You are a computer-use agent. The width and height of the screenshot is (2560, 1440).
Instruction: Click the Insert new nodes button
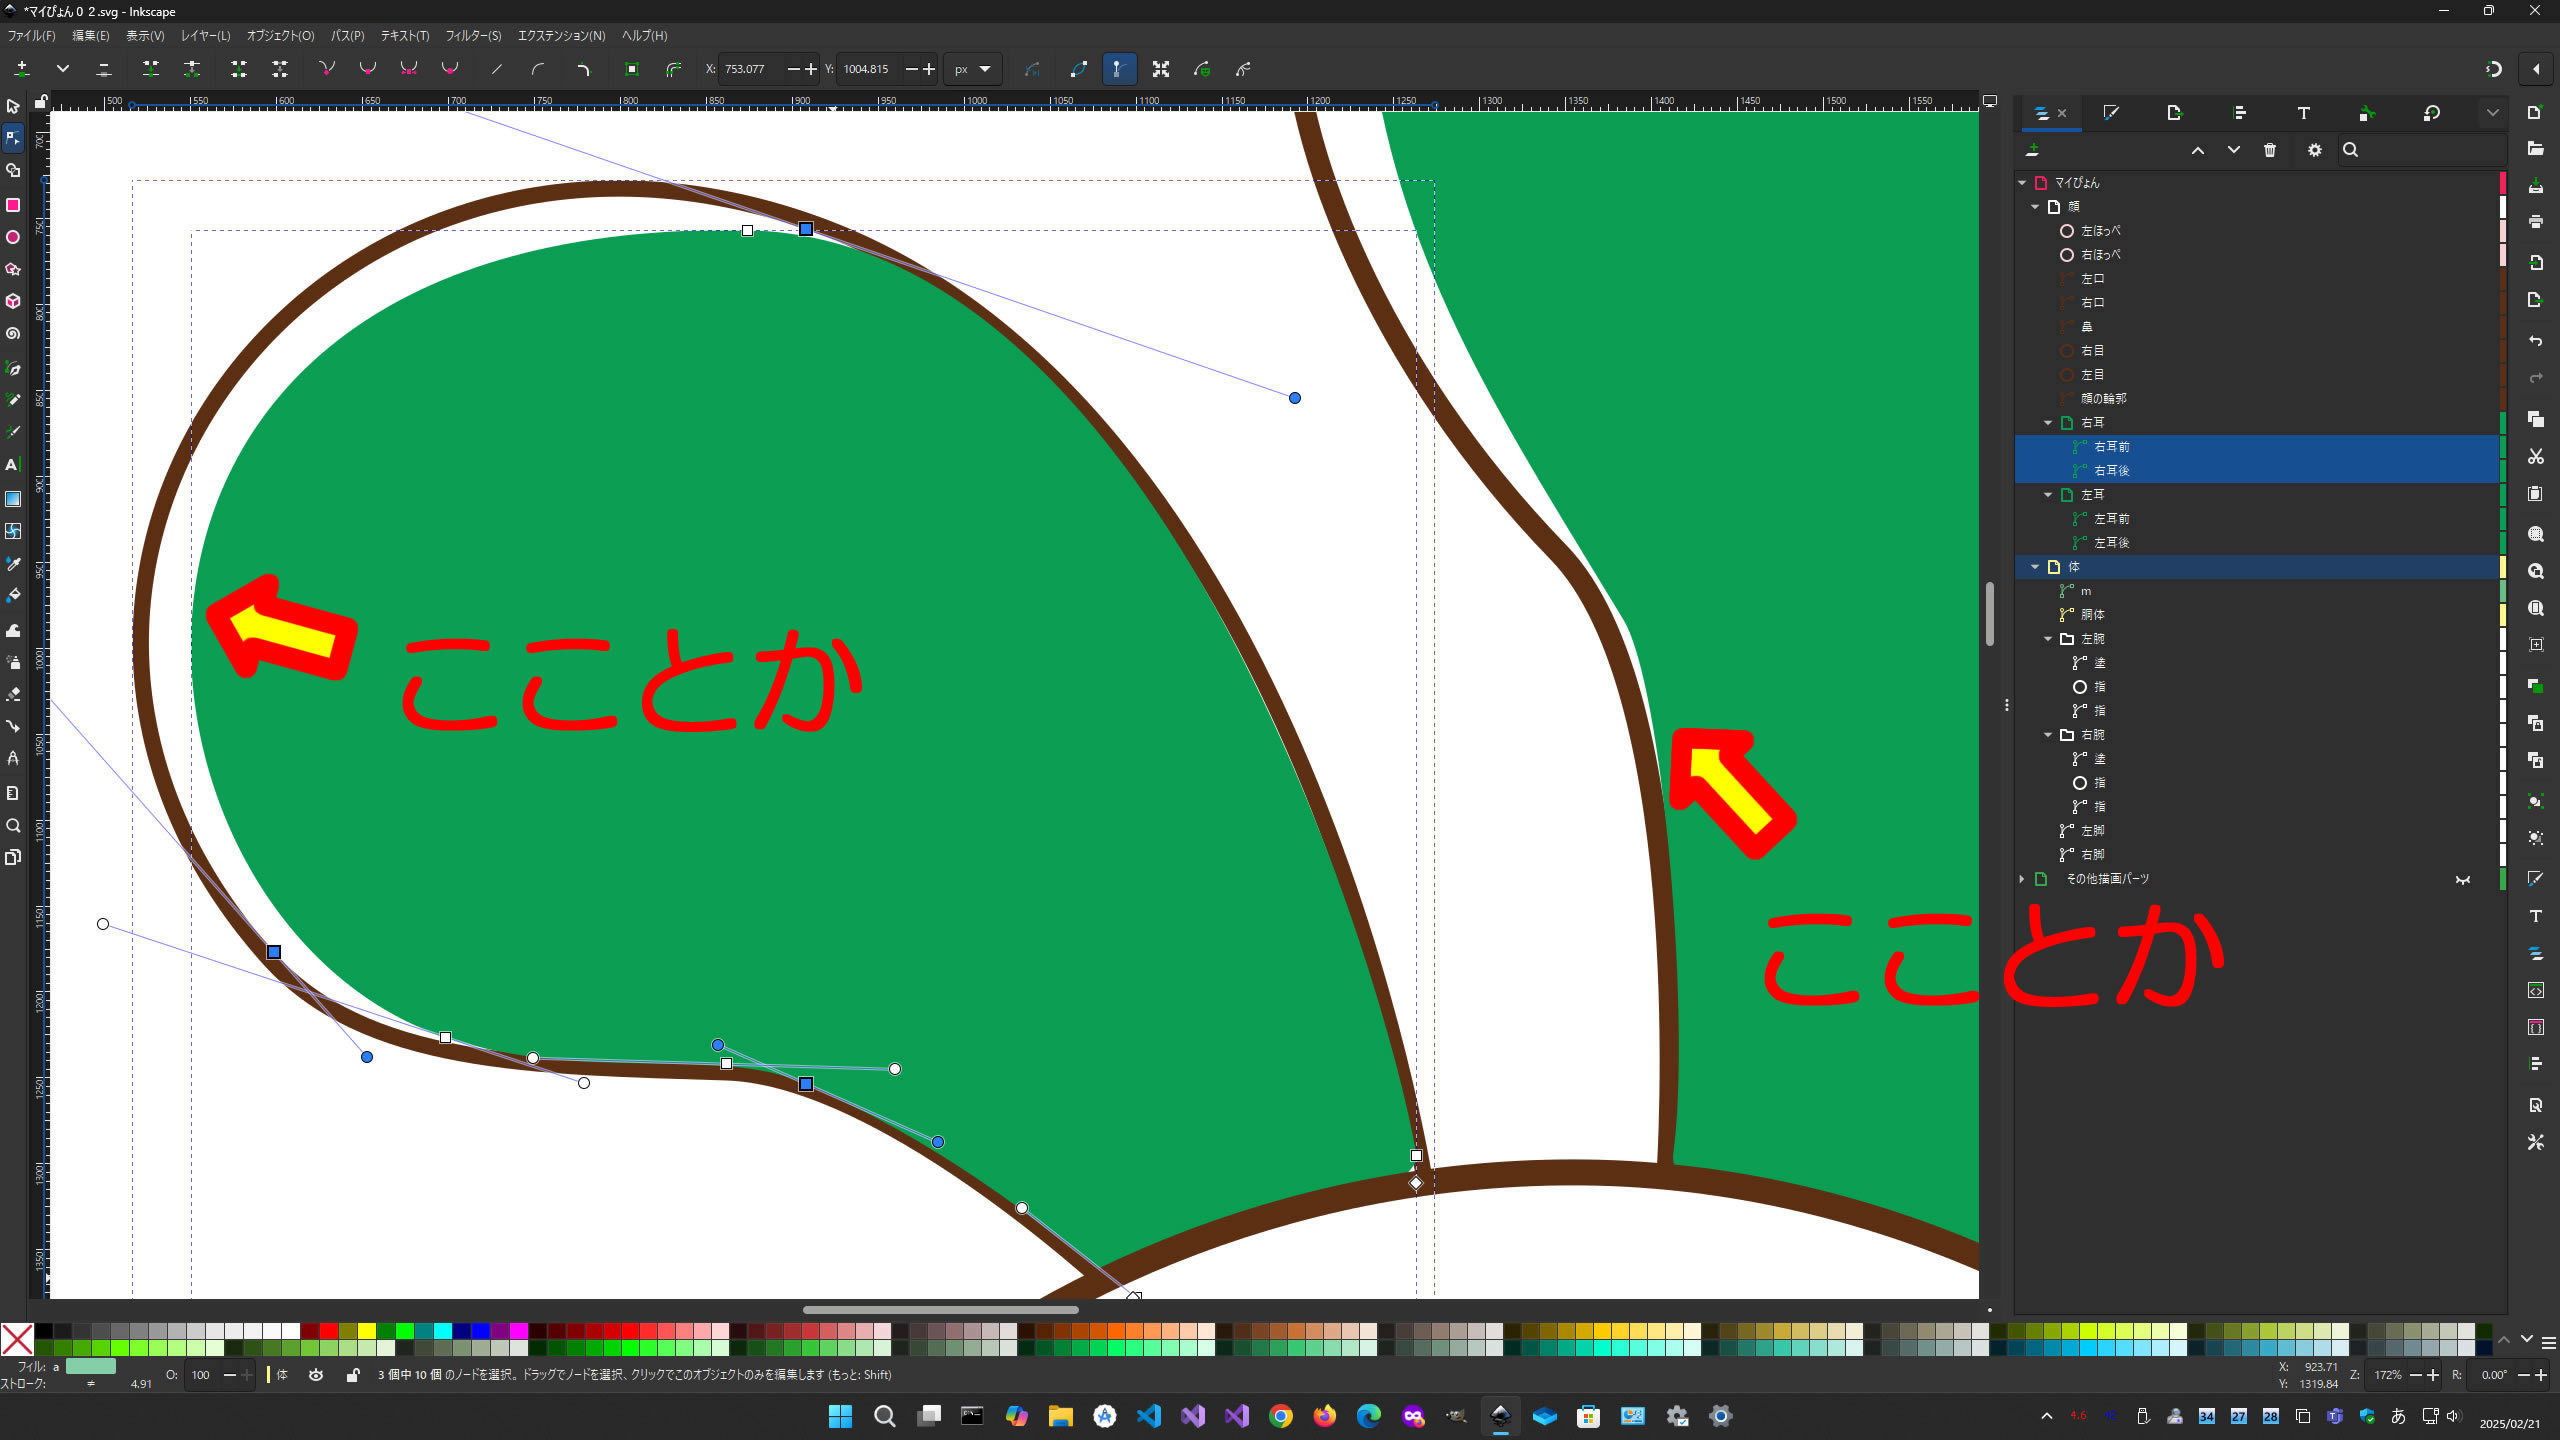pos(21,69)
